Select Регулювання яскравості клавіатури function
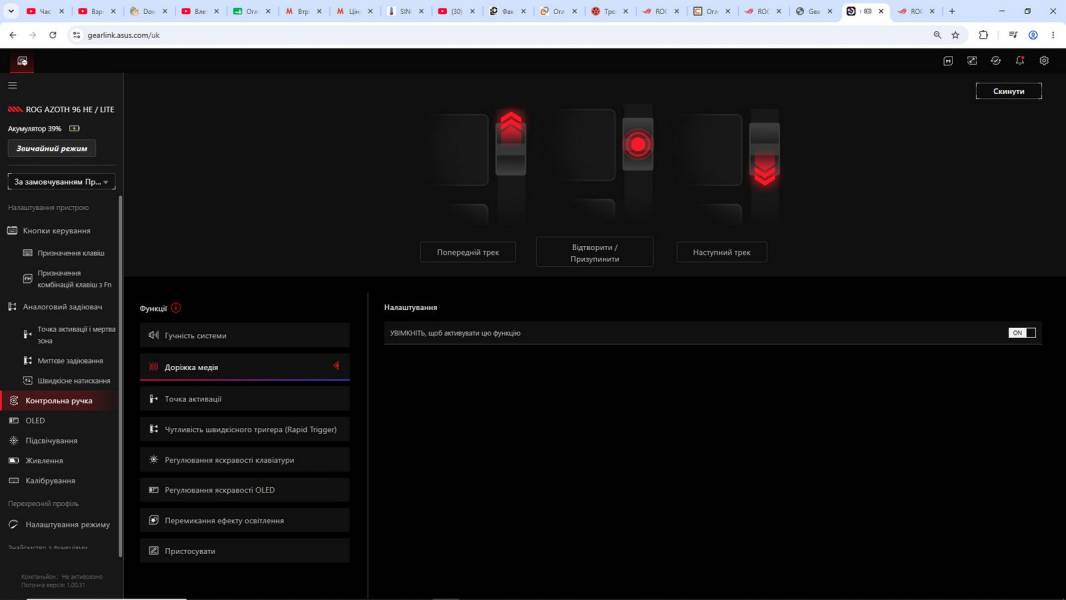This screenshot has height=600, width=1066. [x=245, y=460]
